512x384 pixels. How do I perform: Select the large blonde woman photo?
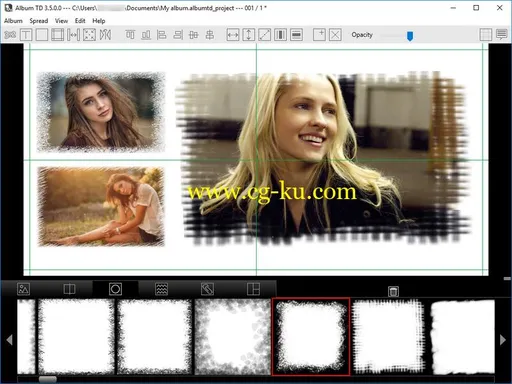point(323,157)
